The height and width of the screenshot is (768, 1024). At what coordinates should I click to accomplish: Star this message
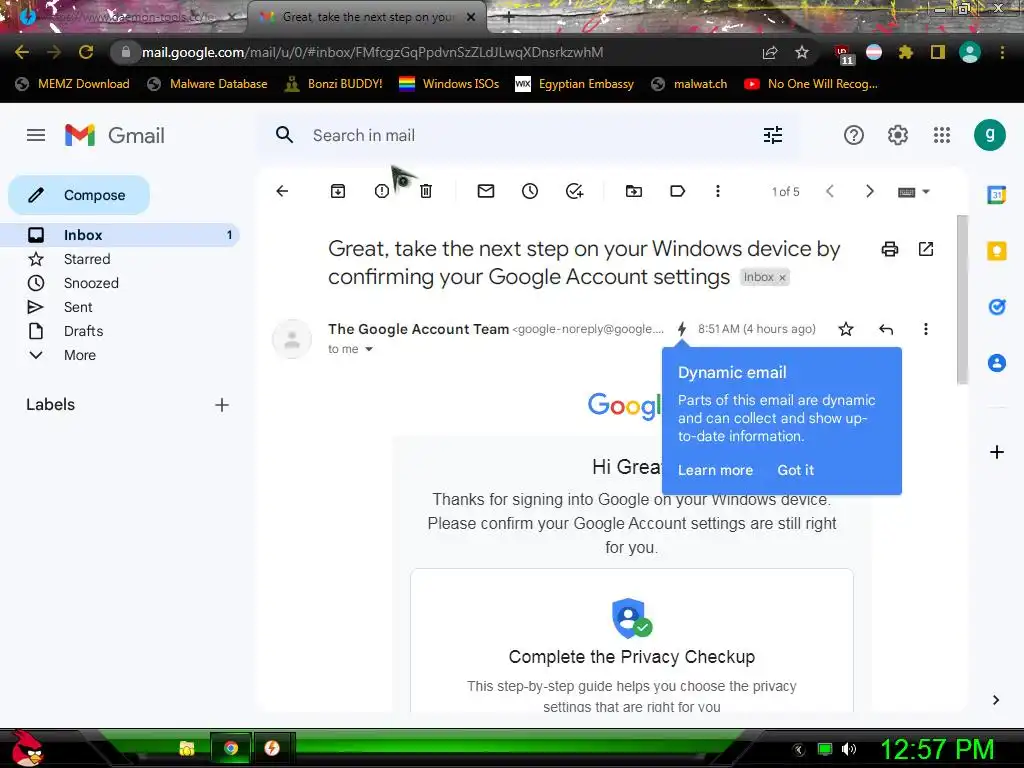(846, 328)
